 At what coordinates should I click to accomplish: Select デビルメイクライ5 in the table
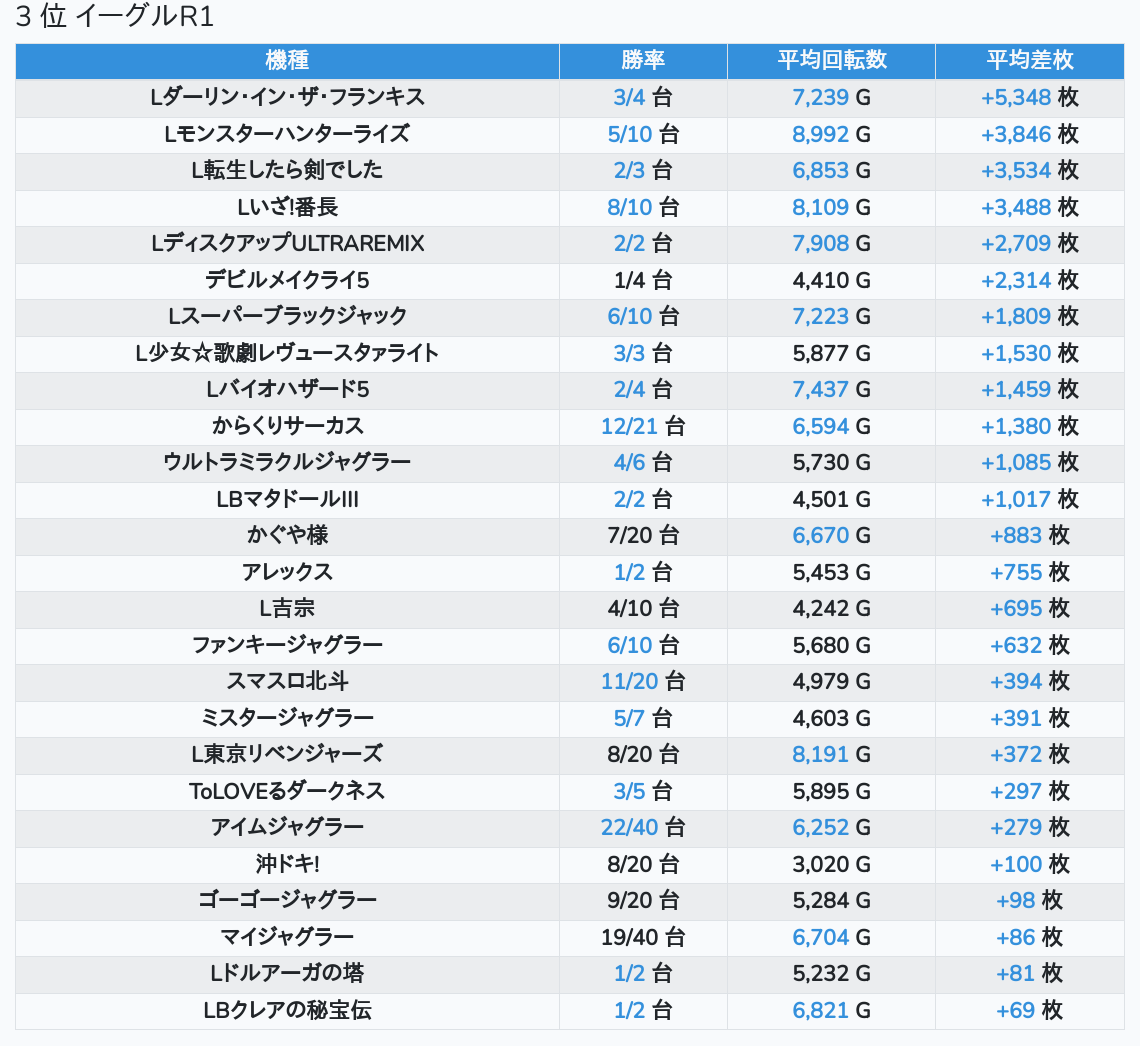287,280
